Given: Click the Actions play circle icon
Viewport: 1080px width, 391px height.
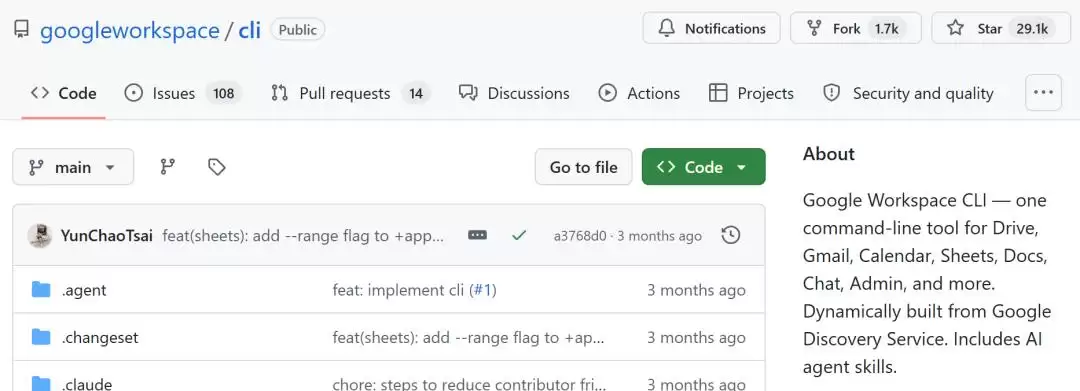Looking at the screenshot, I should 608,93.
